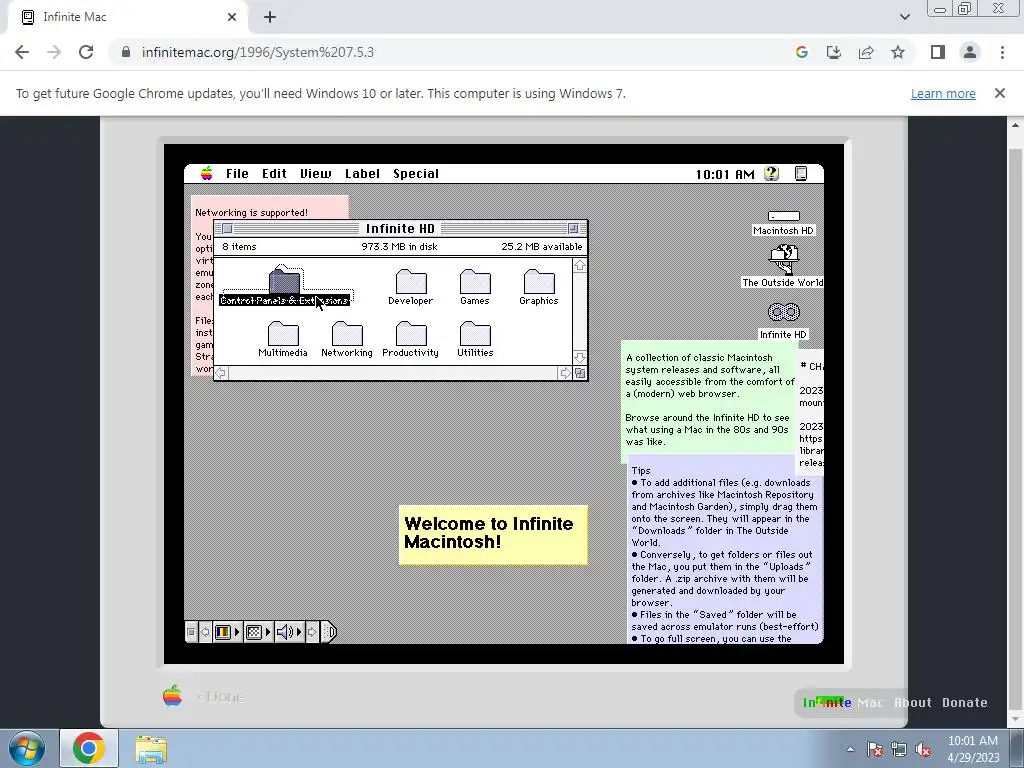Open the Application menu icon in menu bar

pyautogui.click(x=801, y=174)
